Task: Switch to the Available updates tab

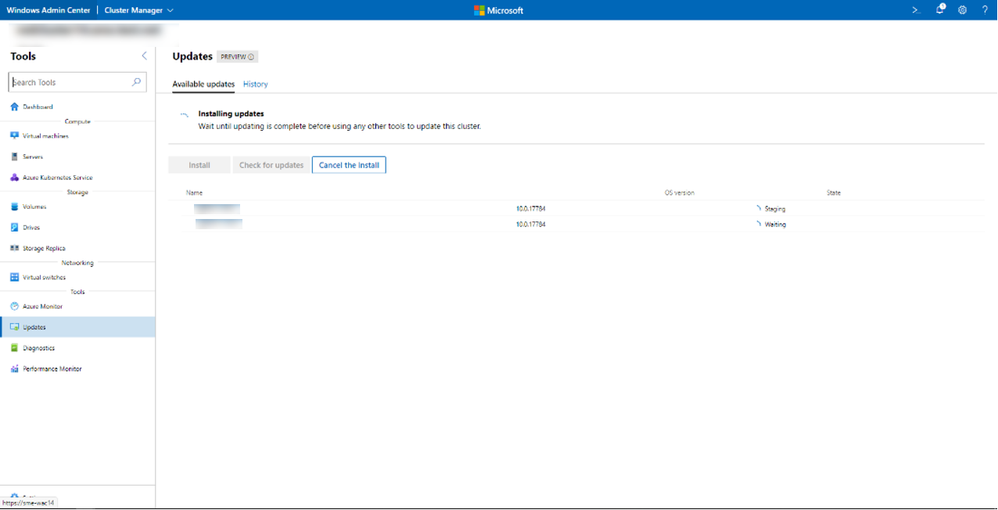Action: click(x=204, y=84)
